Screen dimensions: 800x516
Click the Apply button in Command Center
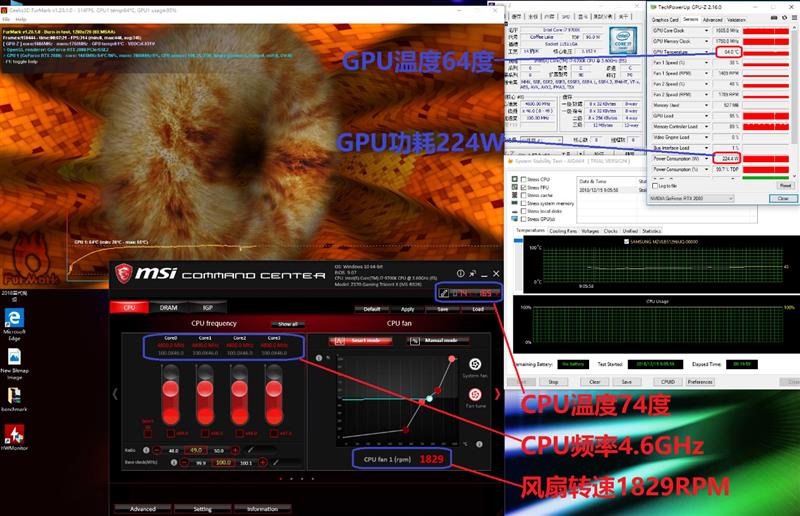pos(407,309)
